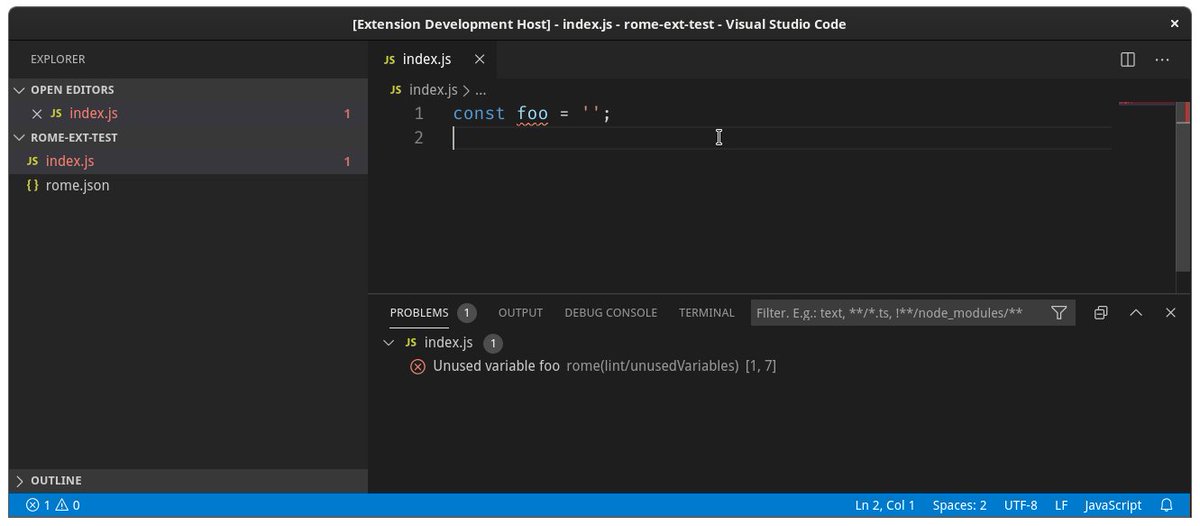
Task: Open the editor More Actions menu
Action: 1162,60
